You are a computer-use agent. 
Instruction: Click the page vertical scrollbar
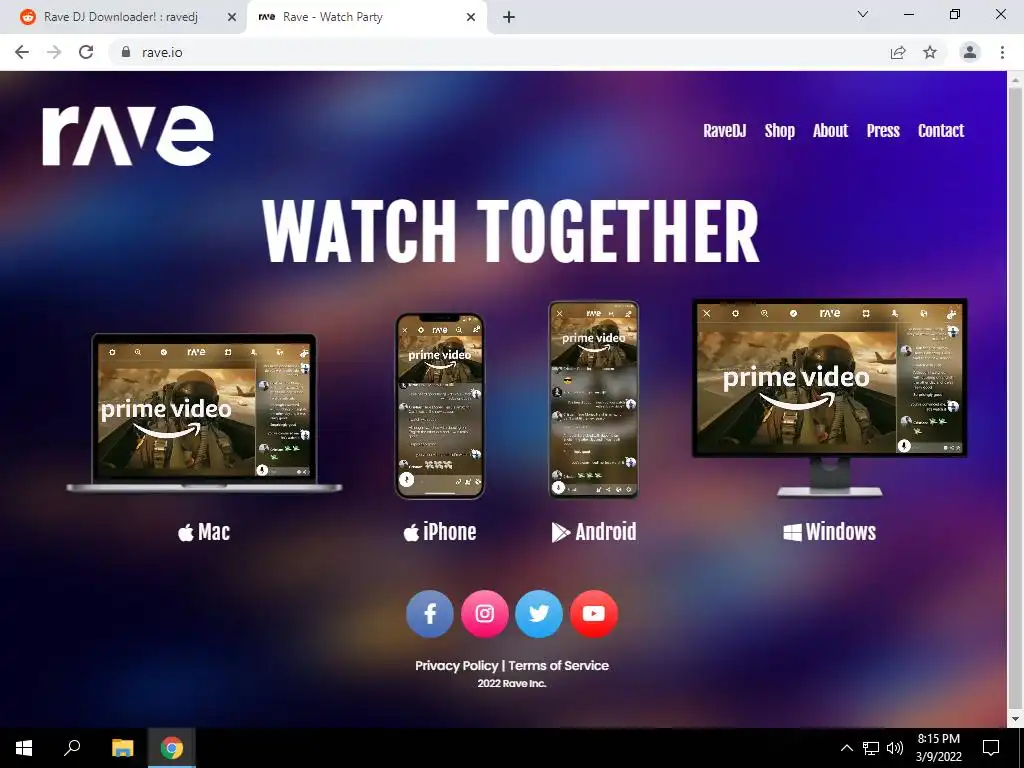(1015, 398)
